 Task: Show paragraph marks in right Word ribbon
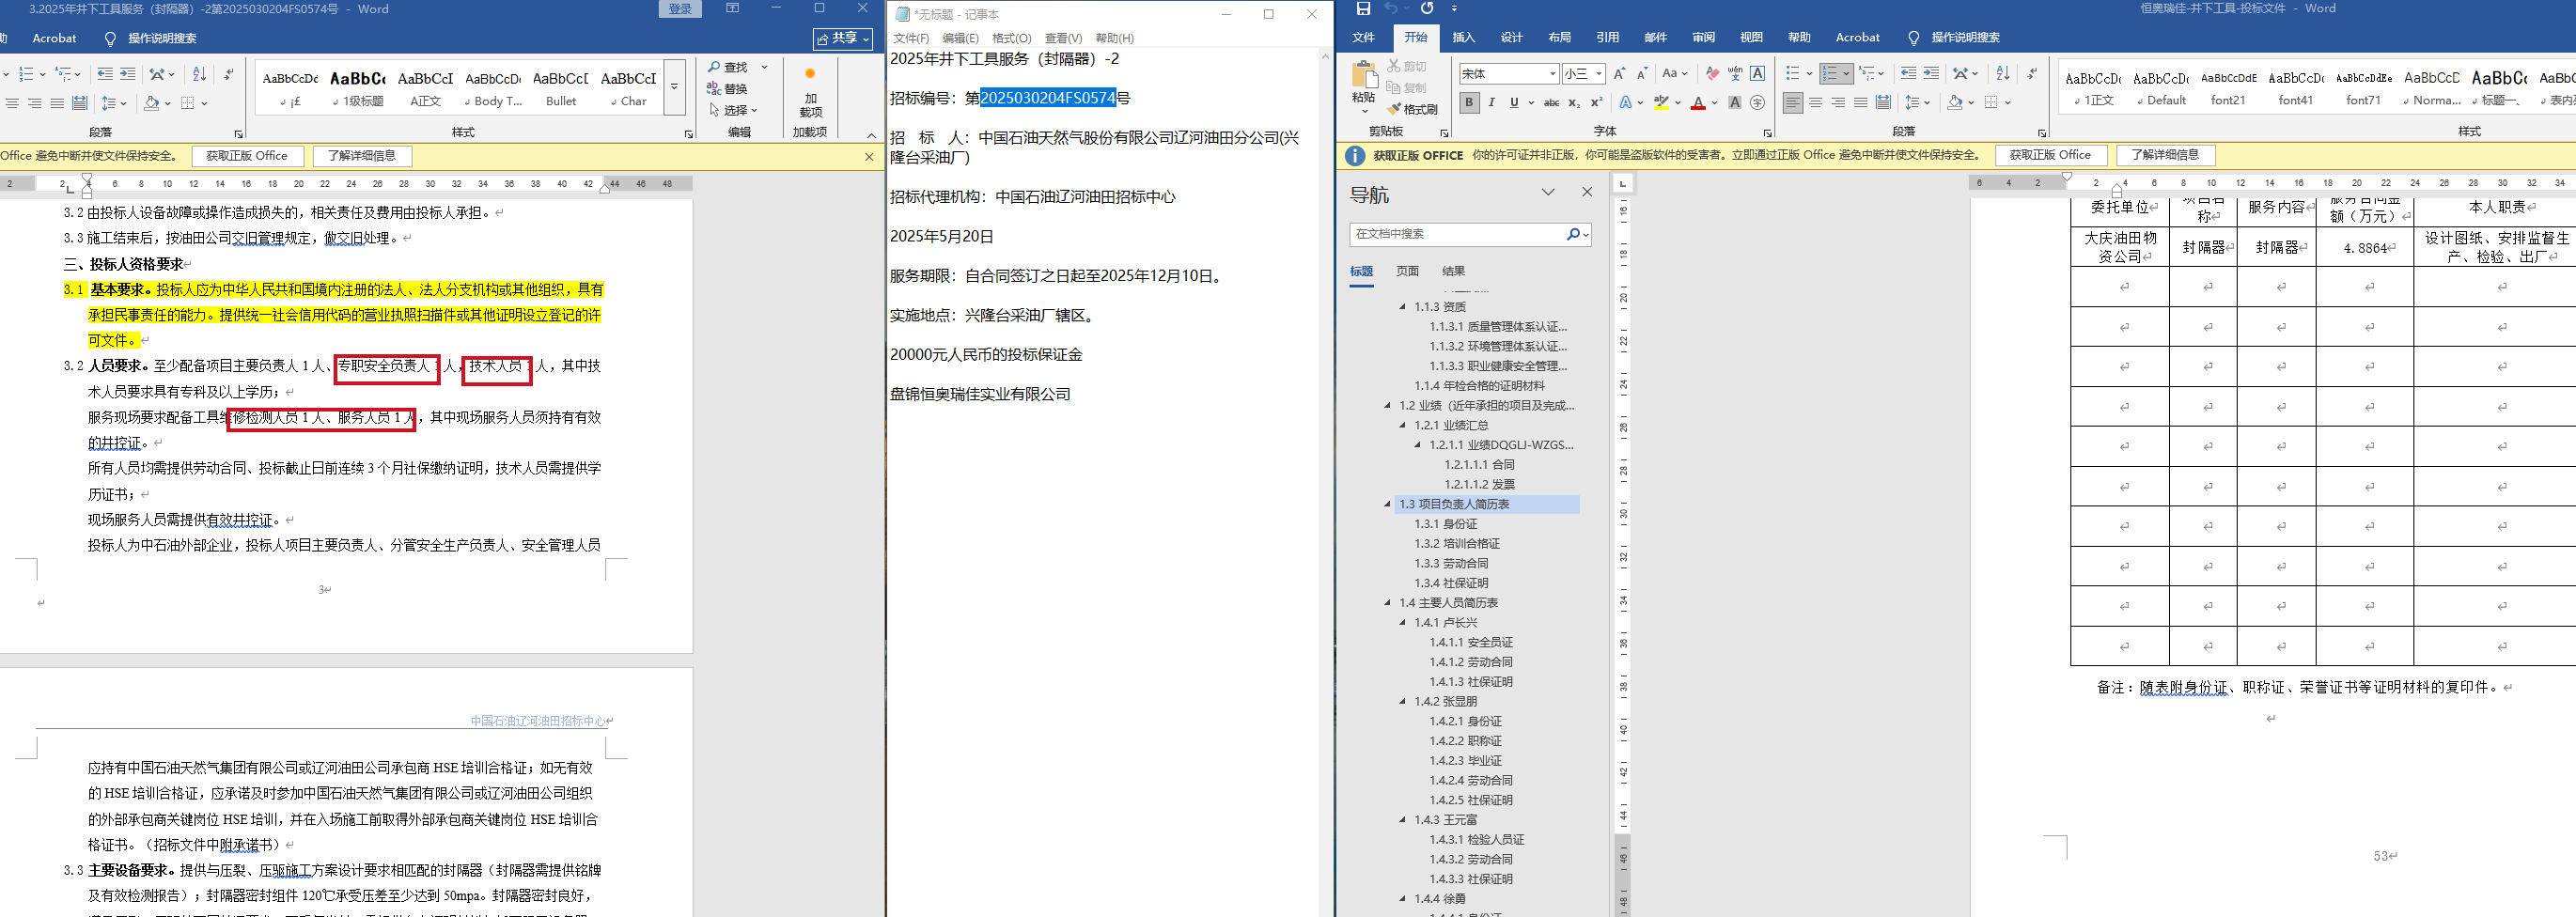(x=2032, y=74)
